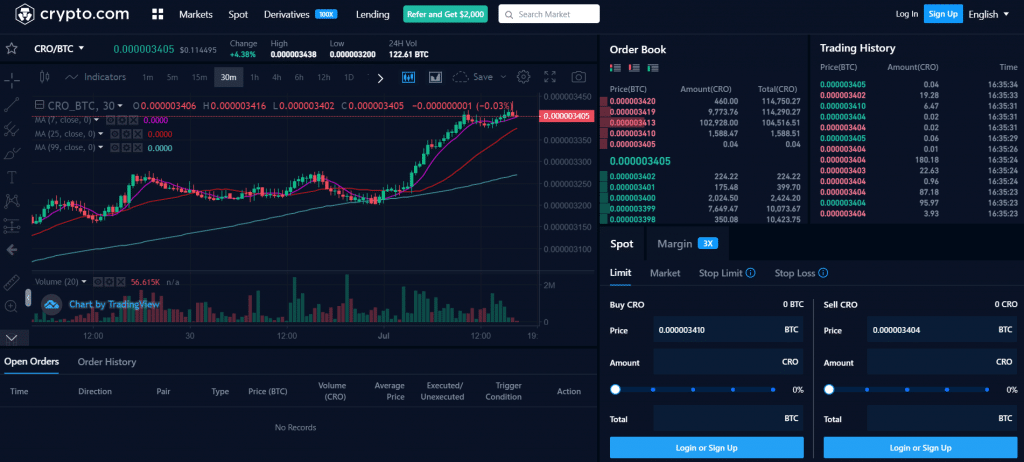Screen dimensions: 1024x462
Task: Click Sign Up button in header
Action: pos(943,14)
